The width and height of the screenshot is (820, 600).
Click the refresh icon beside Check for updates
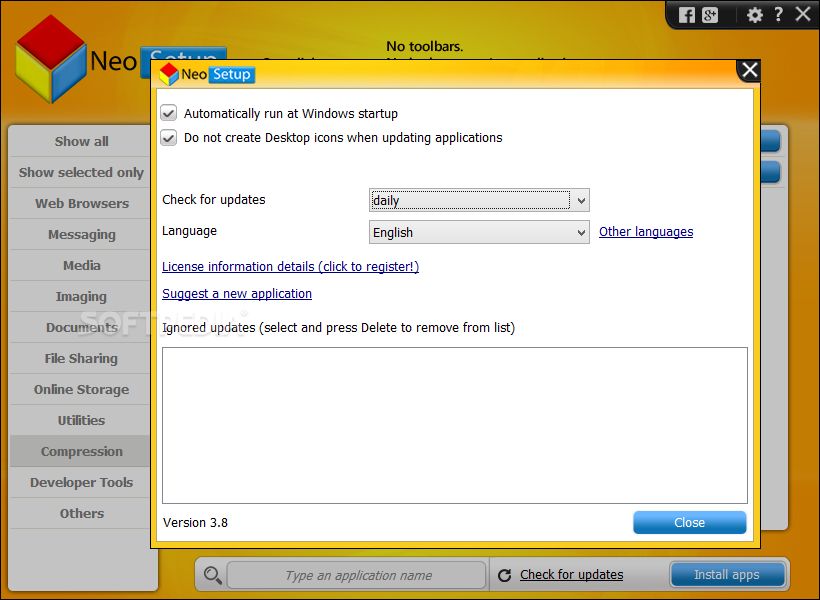[504, 575]
